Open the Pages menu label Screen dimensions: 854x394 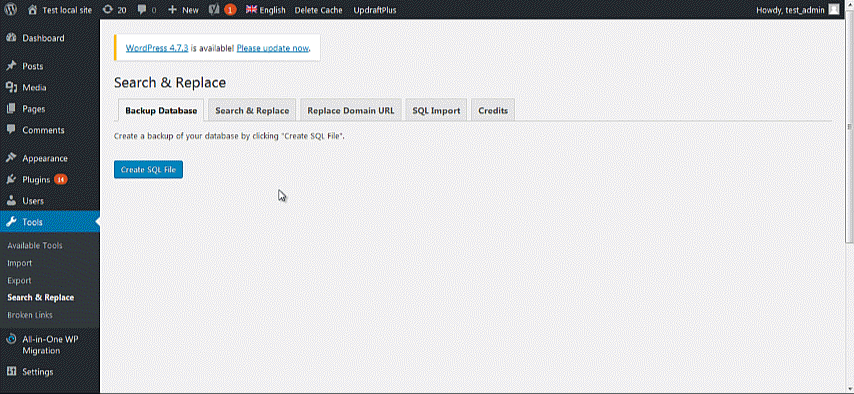34,108
